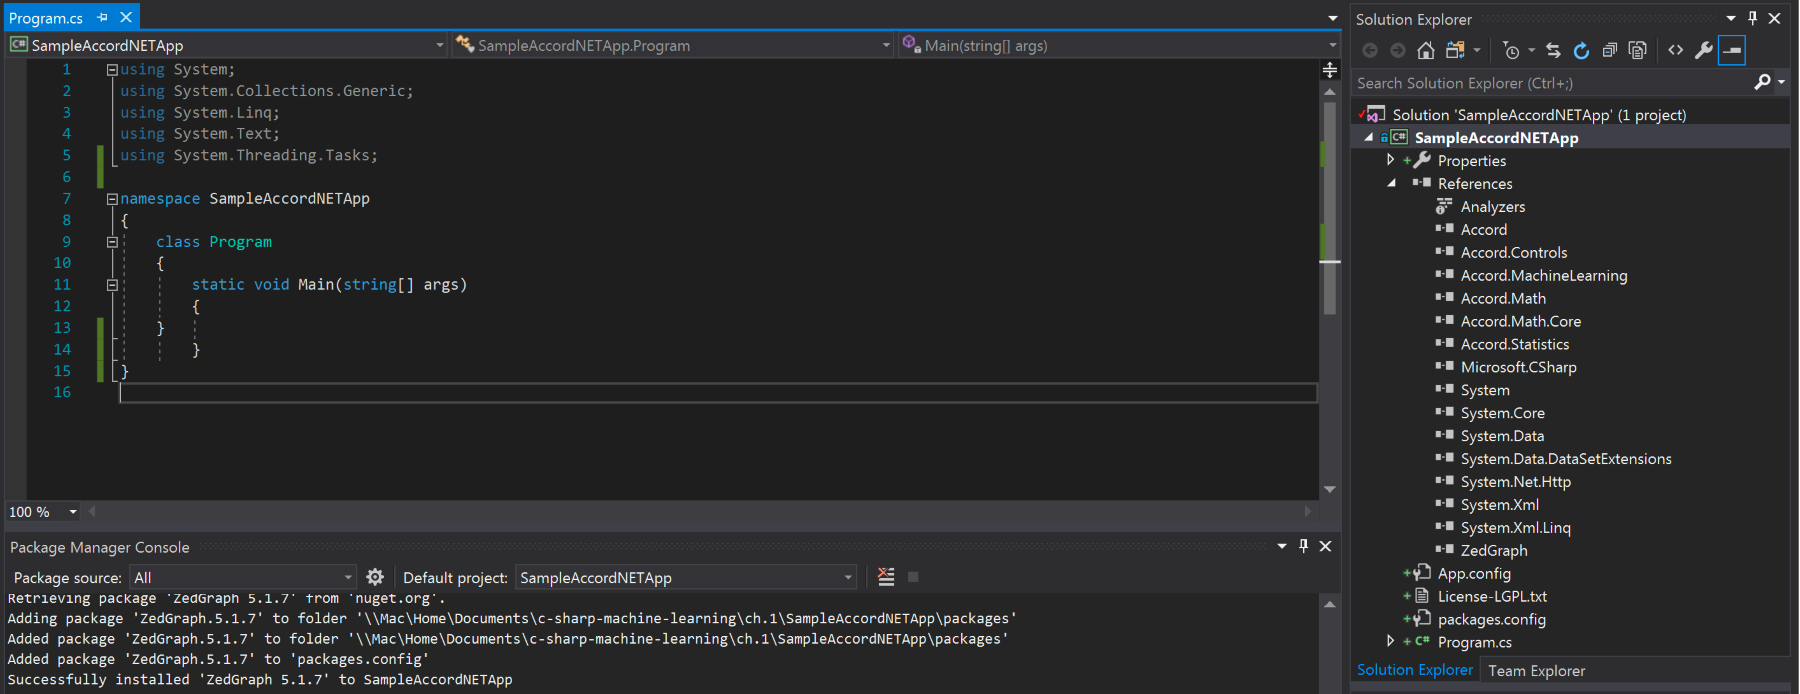Switch to the Solution Explorer bottom tab
The image size is (1800, 694).
[x=1414, y=670]
